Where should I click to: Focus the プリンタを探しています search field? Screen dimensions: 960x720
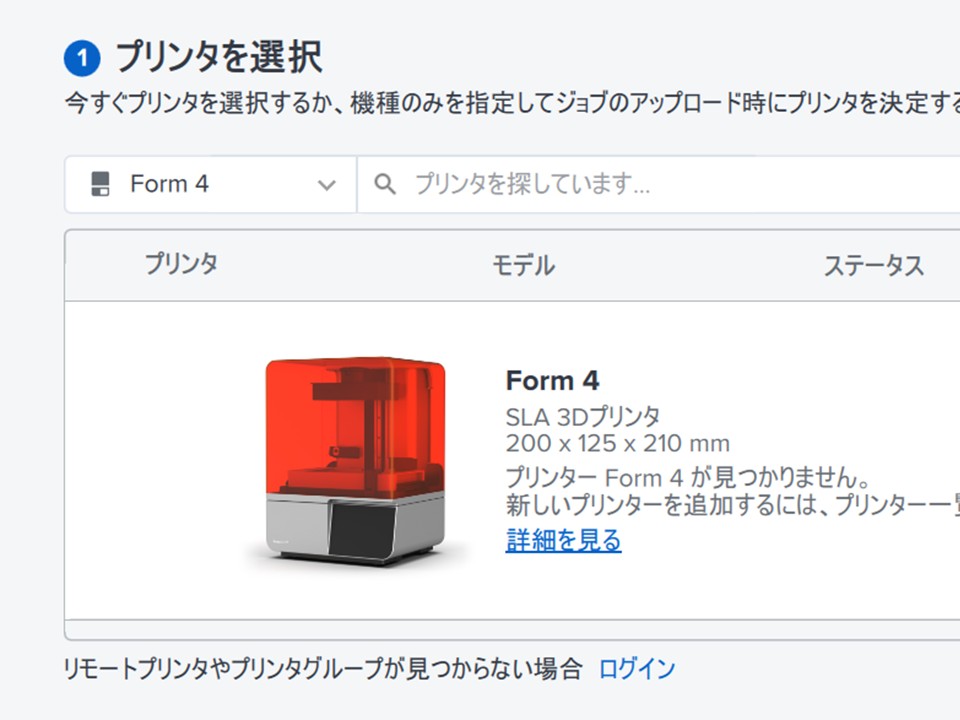coord(658,184)
